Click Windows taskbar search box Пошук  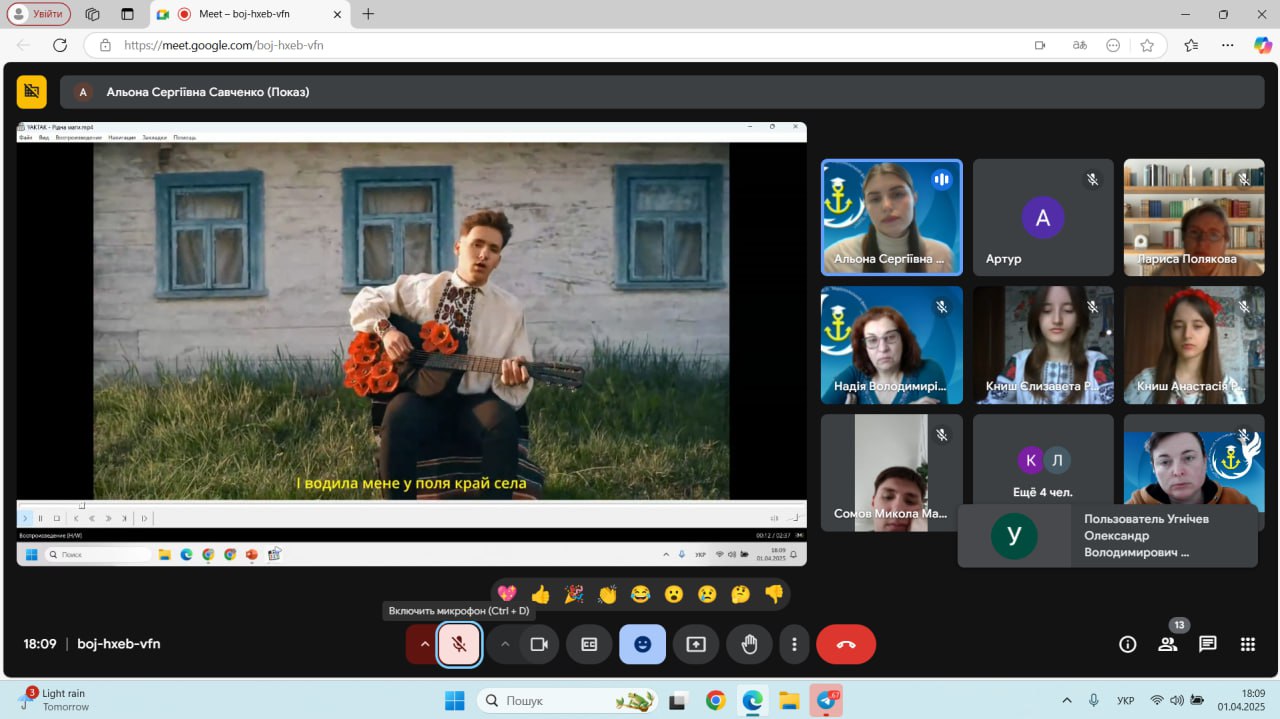[x=568, y=701]
